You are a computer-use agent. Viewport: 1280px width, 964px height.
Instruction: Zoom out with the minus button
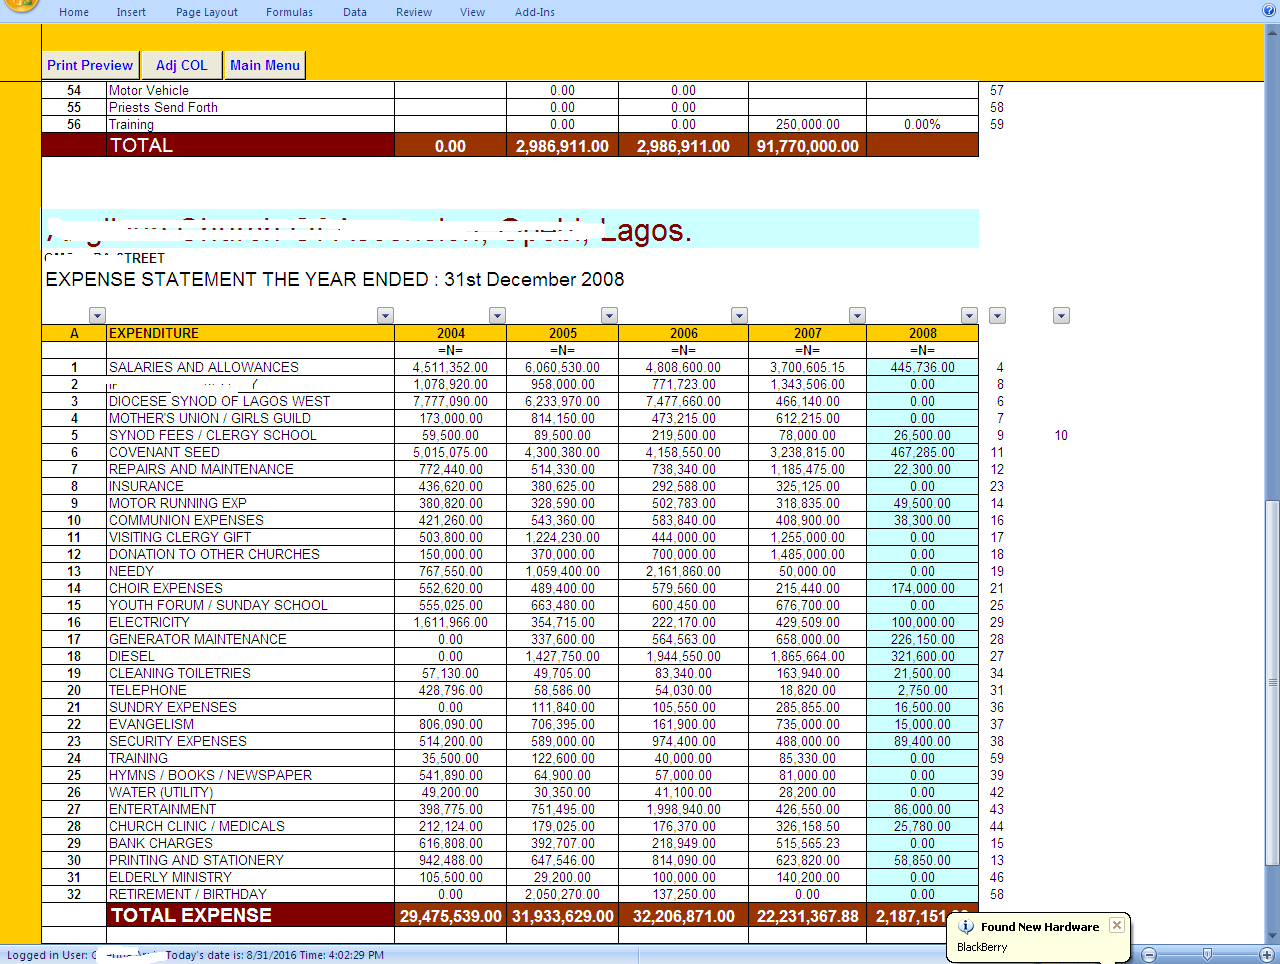(1149, 954)
